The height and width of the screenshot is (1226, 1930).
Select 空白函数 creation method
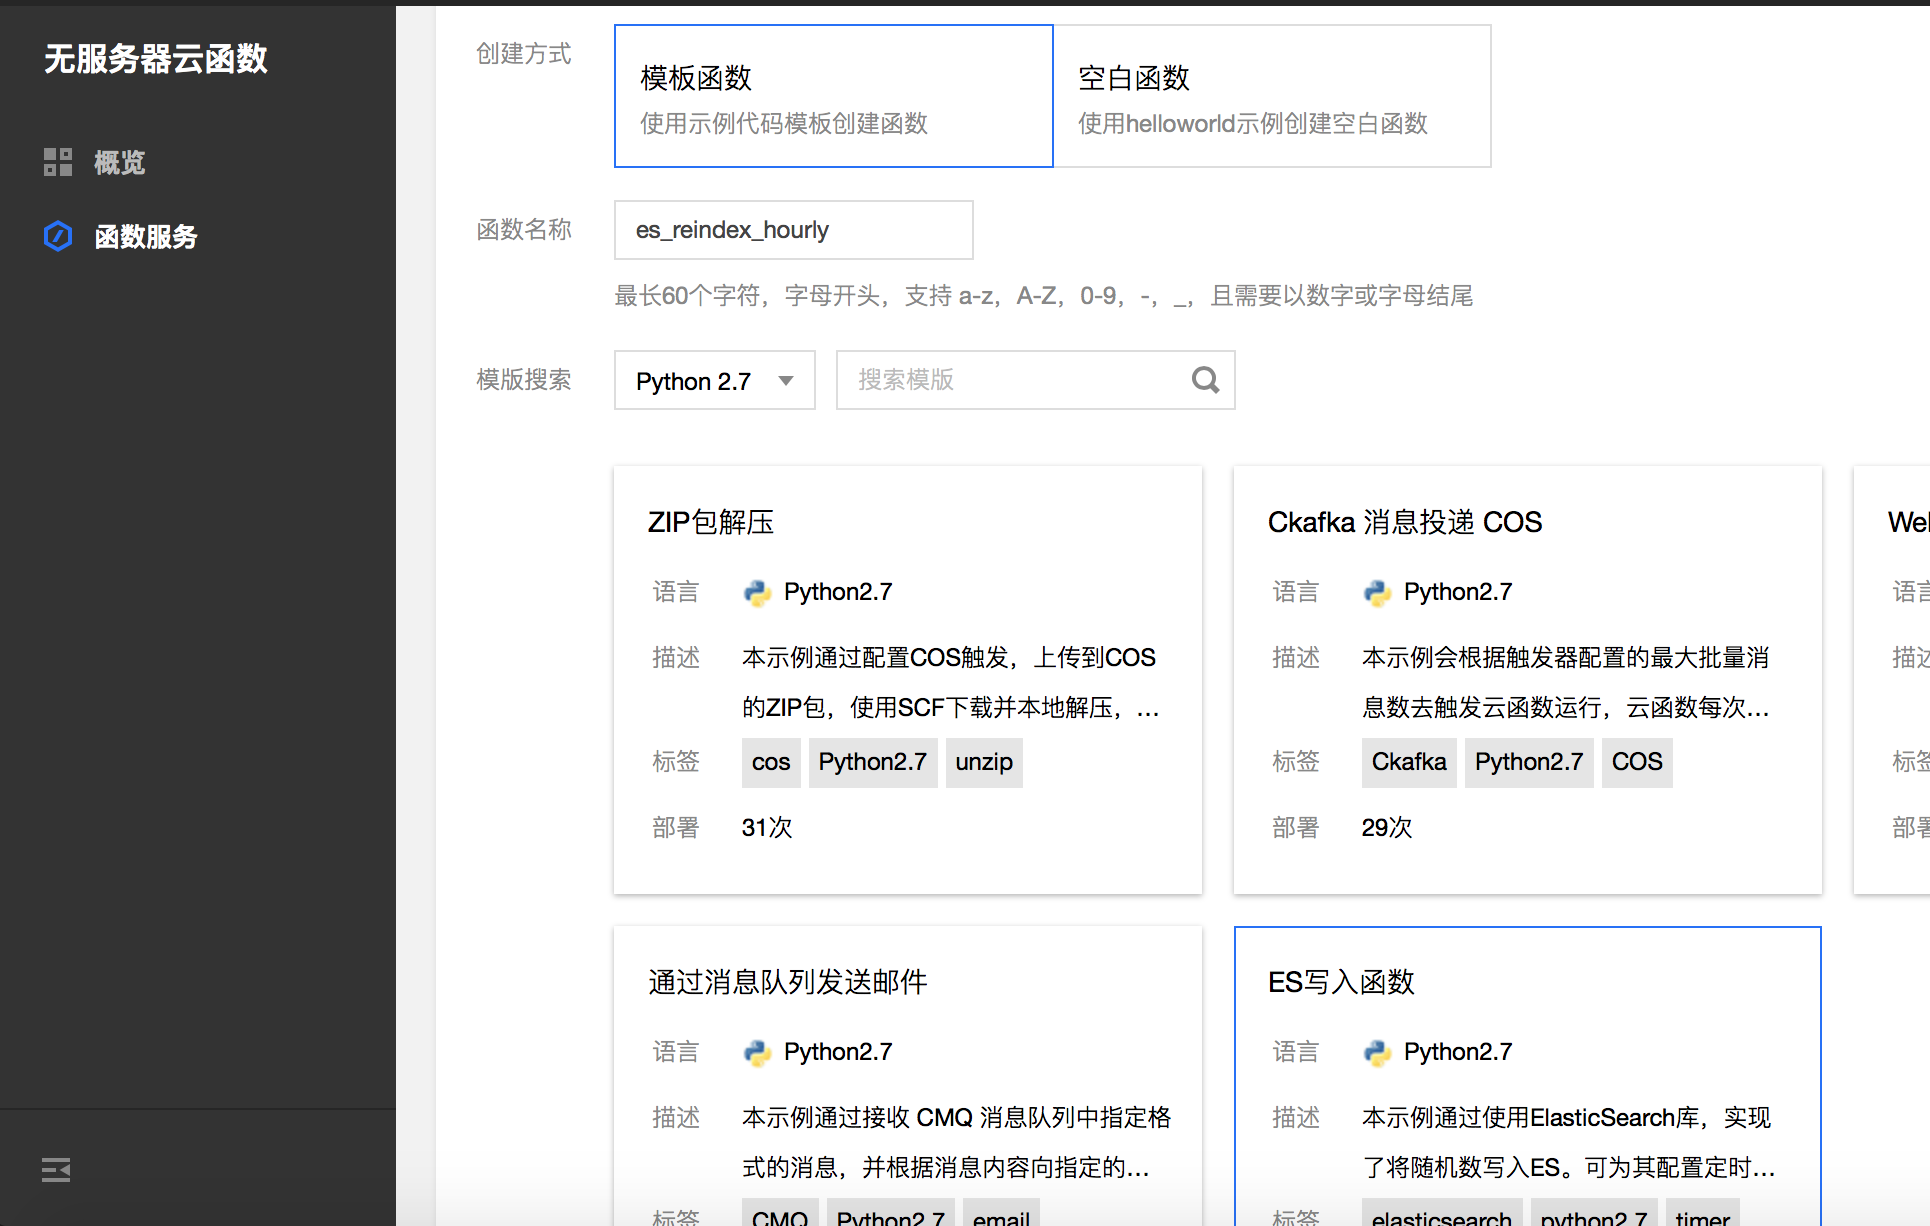click(x=1271, y=96)
